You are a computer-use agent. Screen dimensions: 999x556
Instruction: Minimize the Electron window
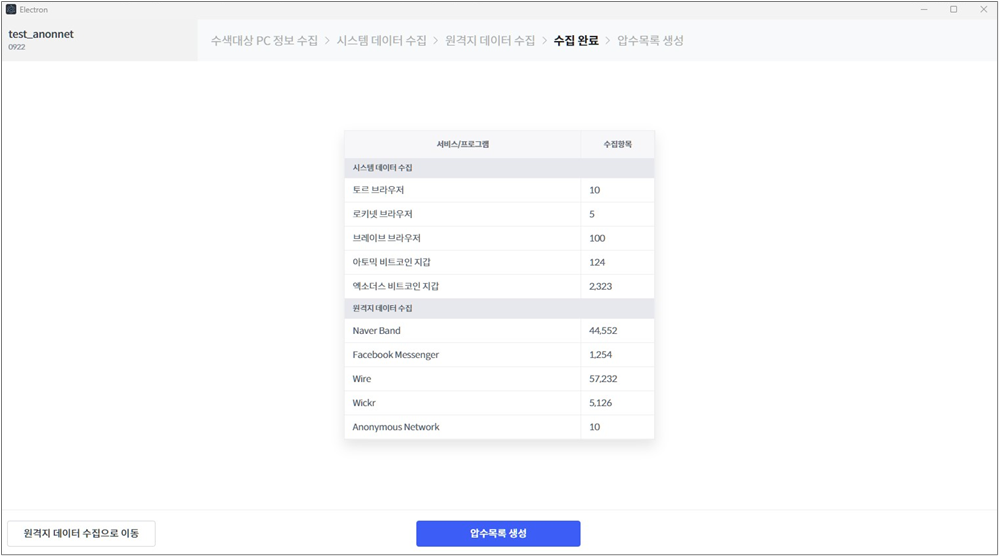click(x=924, y=9)
